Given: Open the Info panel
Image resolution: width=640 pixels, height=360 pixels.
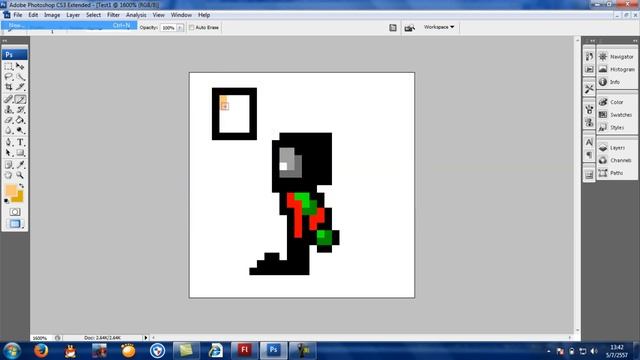Looking at the screenshot, I should 617,82.
